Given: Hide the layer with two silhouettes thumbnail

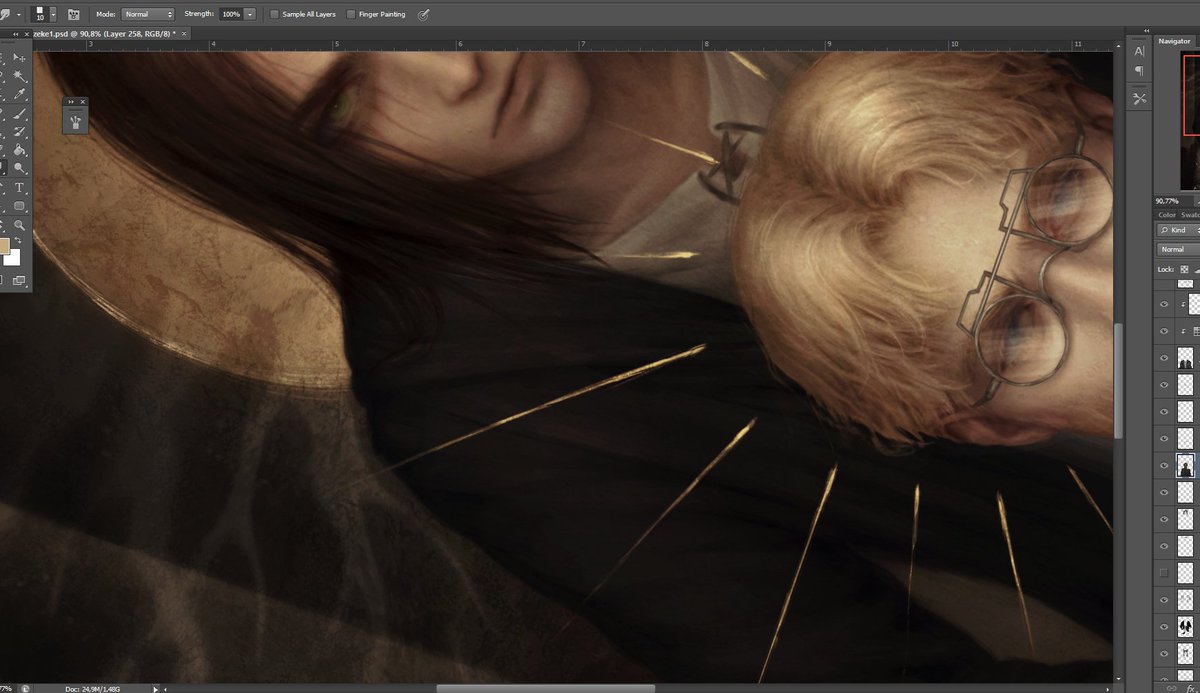Looking at the screenshot, I should pos(1163,358).
